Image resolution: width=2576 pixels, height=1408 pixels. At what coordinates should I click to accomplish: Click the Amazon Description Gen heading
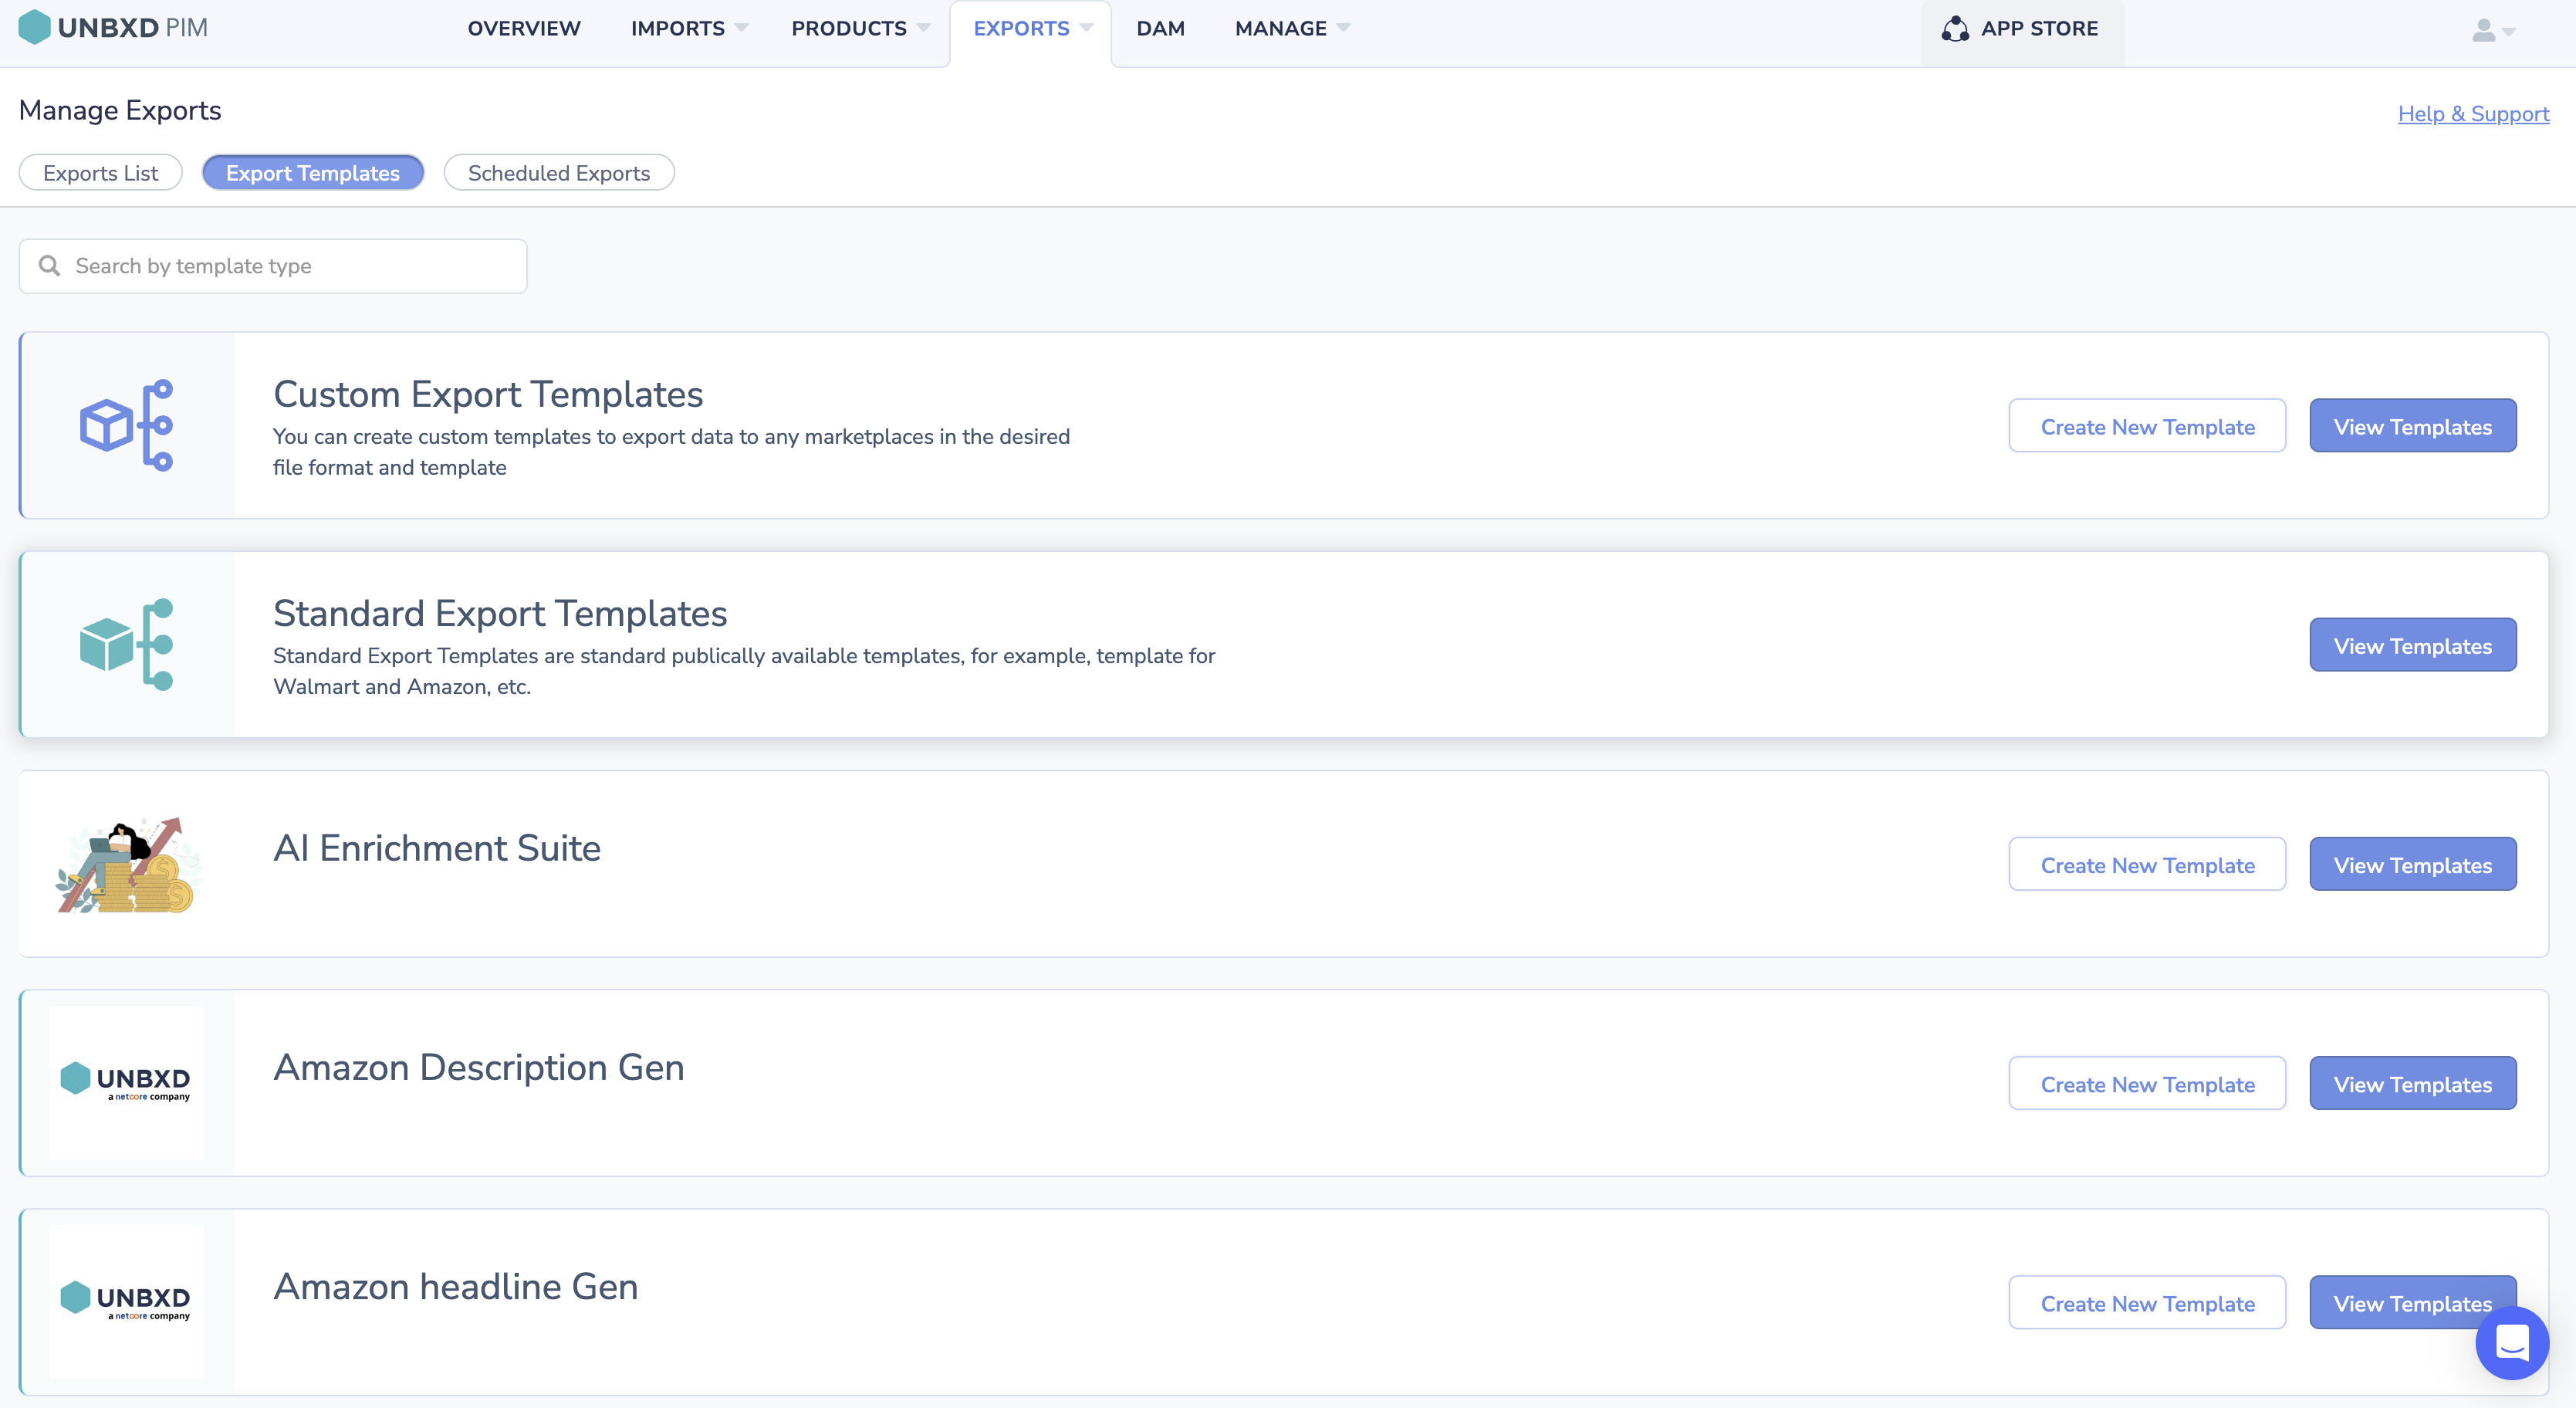pos(479,1067)
